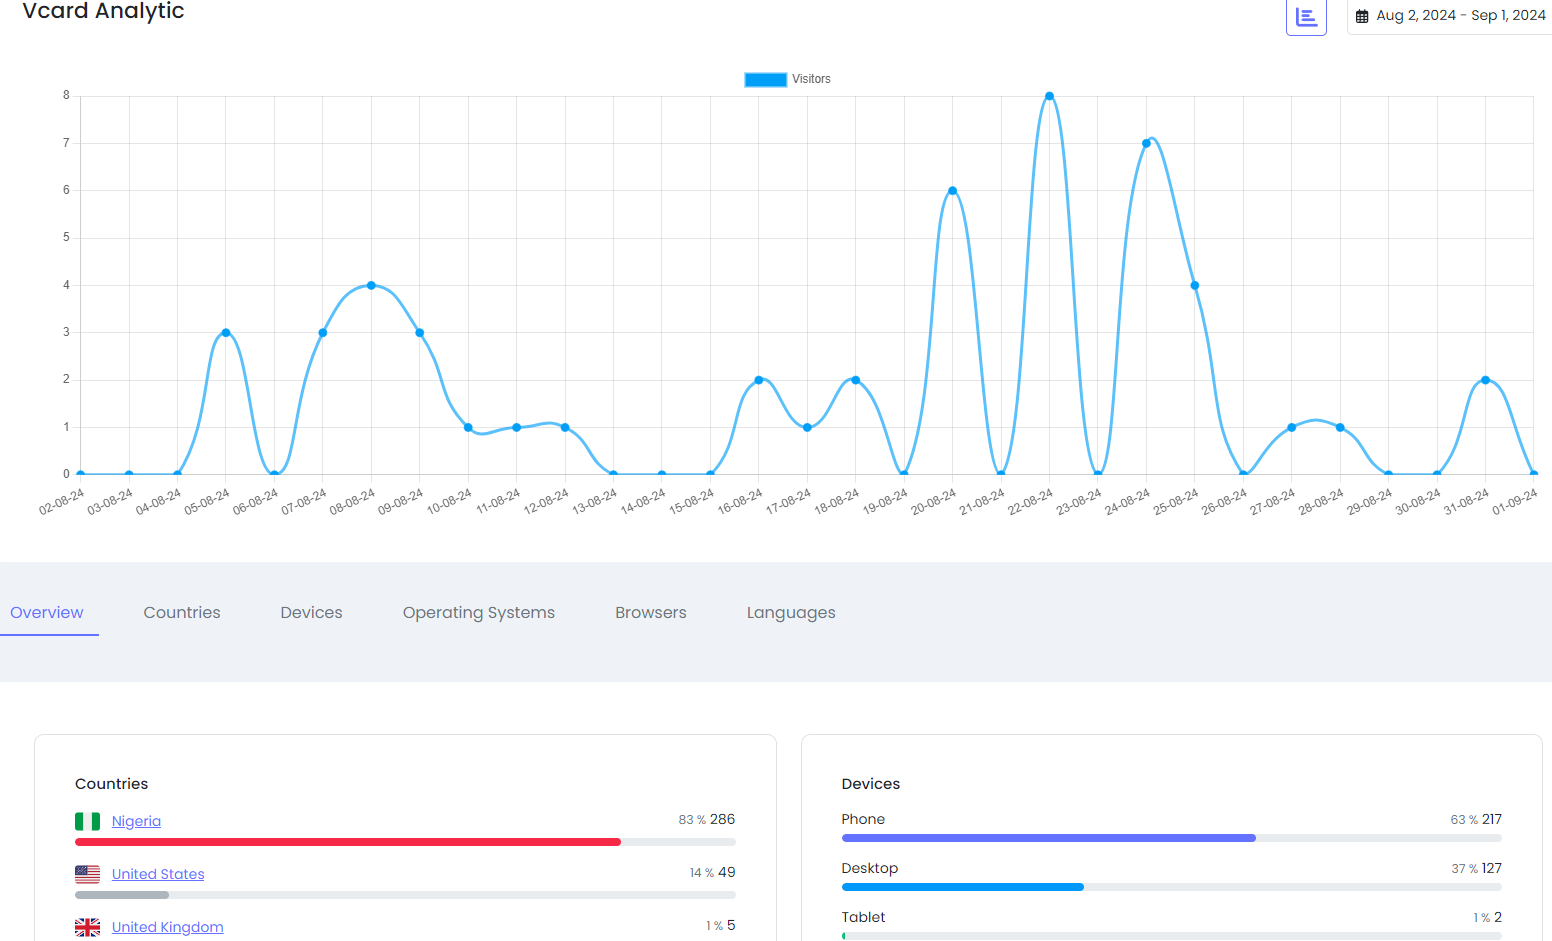Select the Overview tab
The width and height of the screenshot is (1552, 941).
pos(47,613)
